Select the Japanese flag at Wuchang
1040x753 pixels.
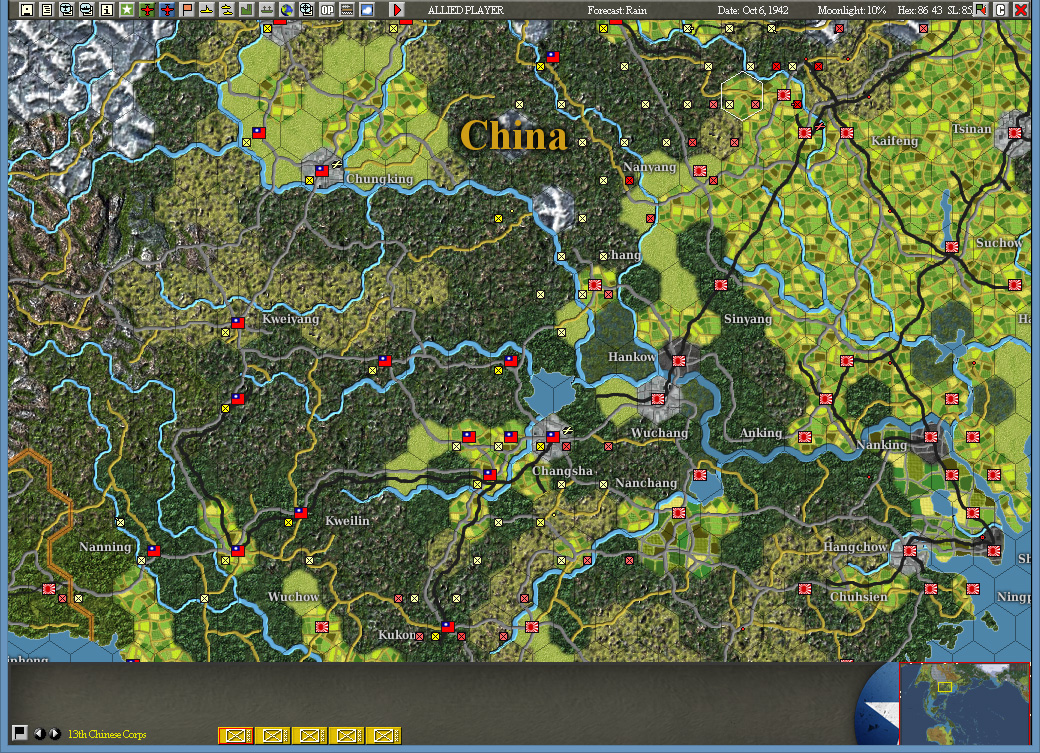tap(657, 399)
